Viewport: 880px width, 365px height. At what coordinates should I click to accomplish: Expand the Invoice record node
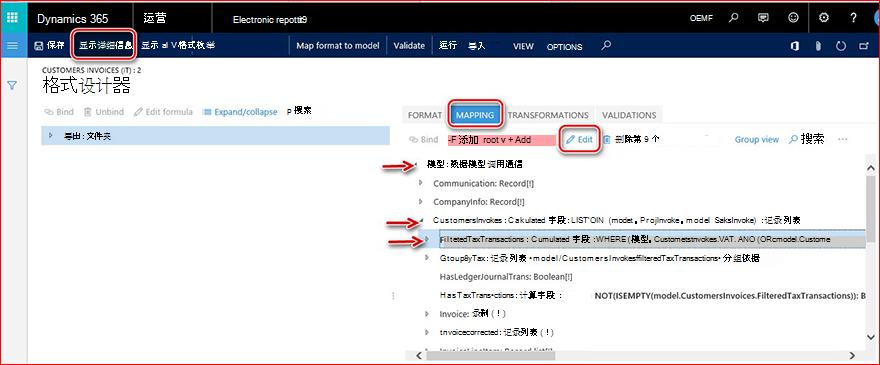pos(427,314)
